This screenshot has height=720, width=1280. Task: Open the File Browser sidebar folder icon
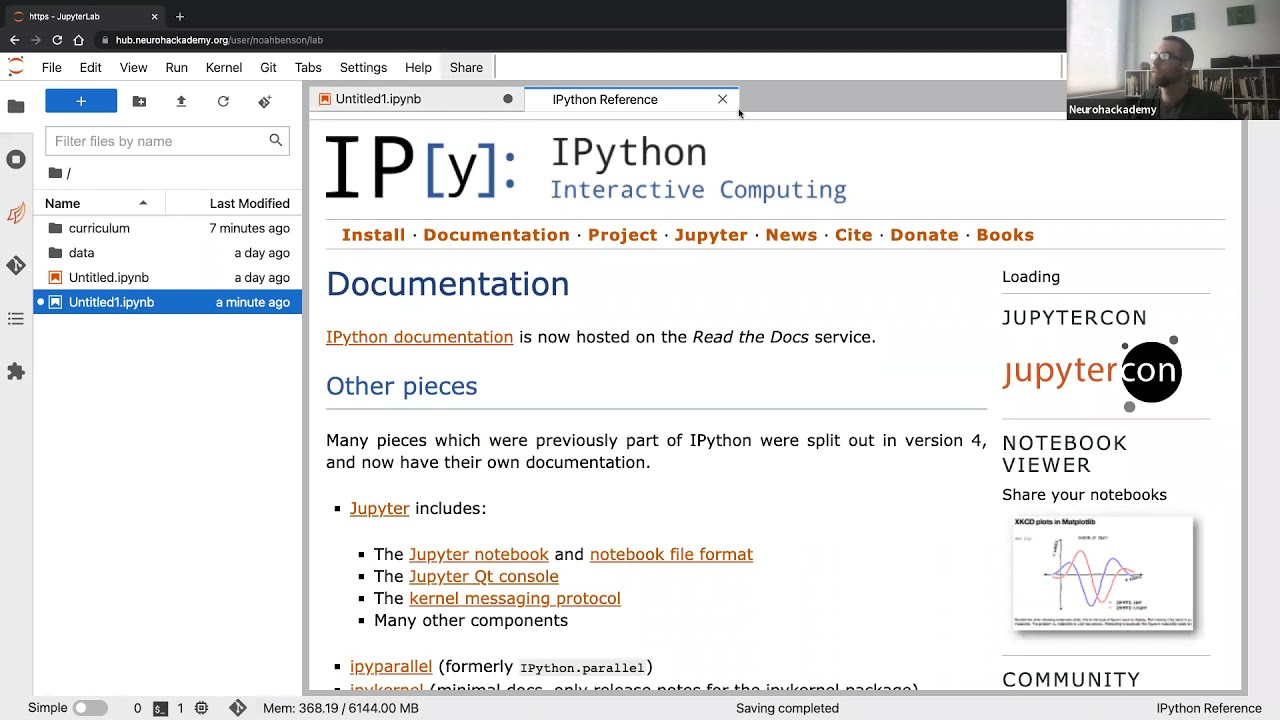[x=16, y=106]
